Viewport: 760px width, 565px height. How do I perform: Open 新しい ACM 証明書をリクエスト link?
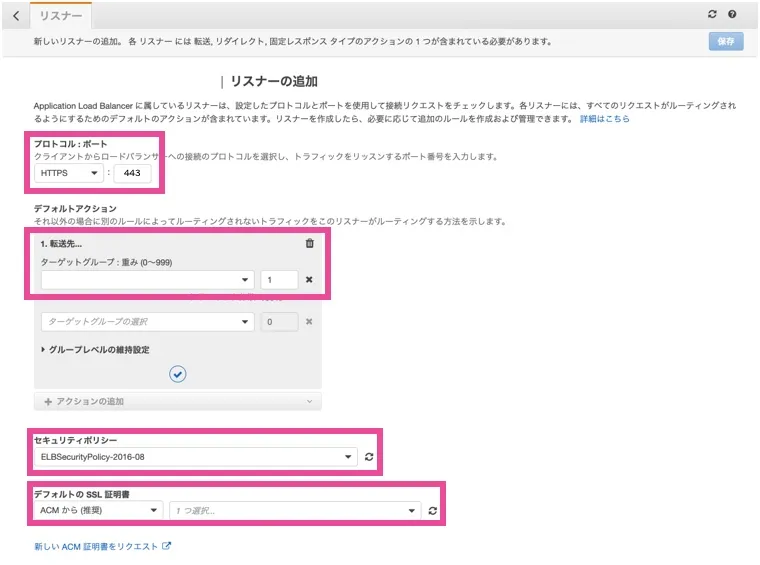(102, 546)
